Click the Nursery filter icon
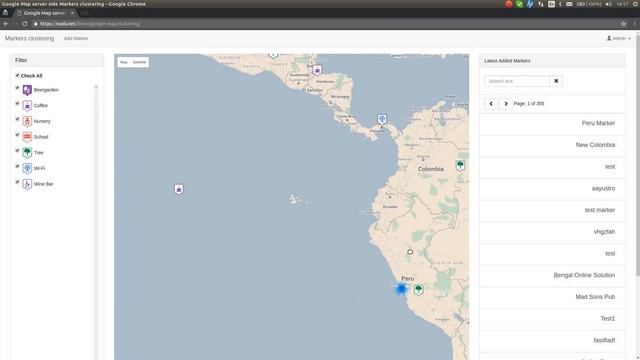The height and width of the screenshot is (360, 640). pyautogui.click(x=27, y=121)
